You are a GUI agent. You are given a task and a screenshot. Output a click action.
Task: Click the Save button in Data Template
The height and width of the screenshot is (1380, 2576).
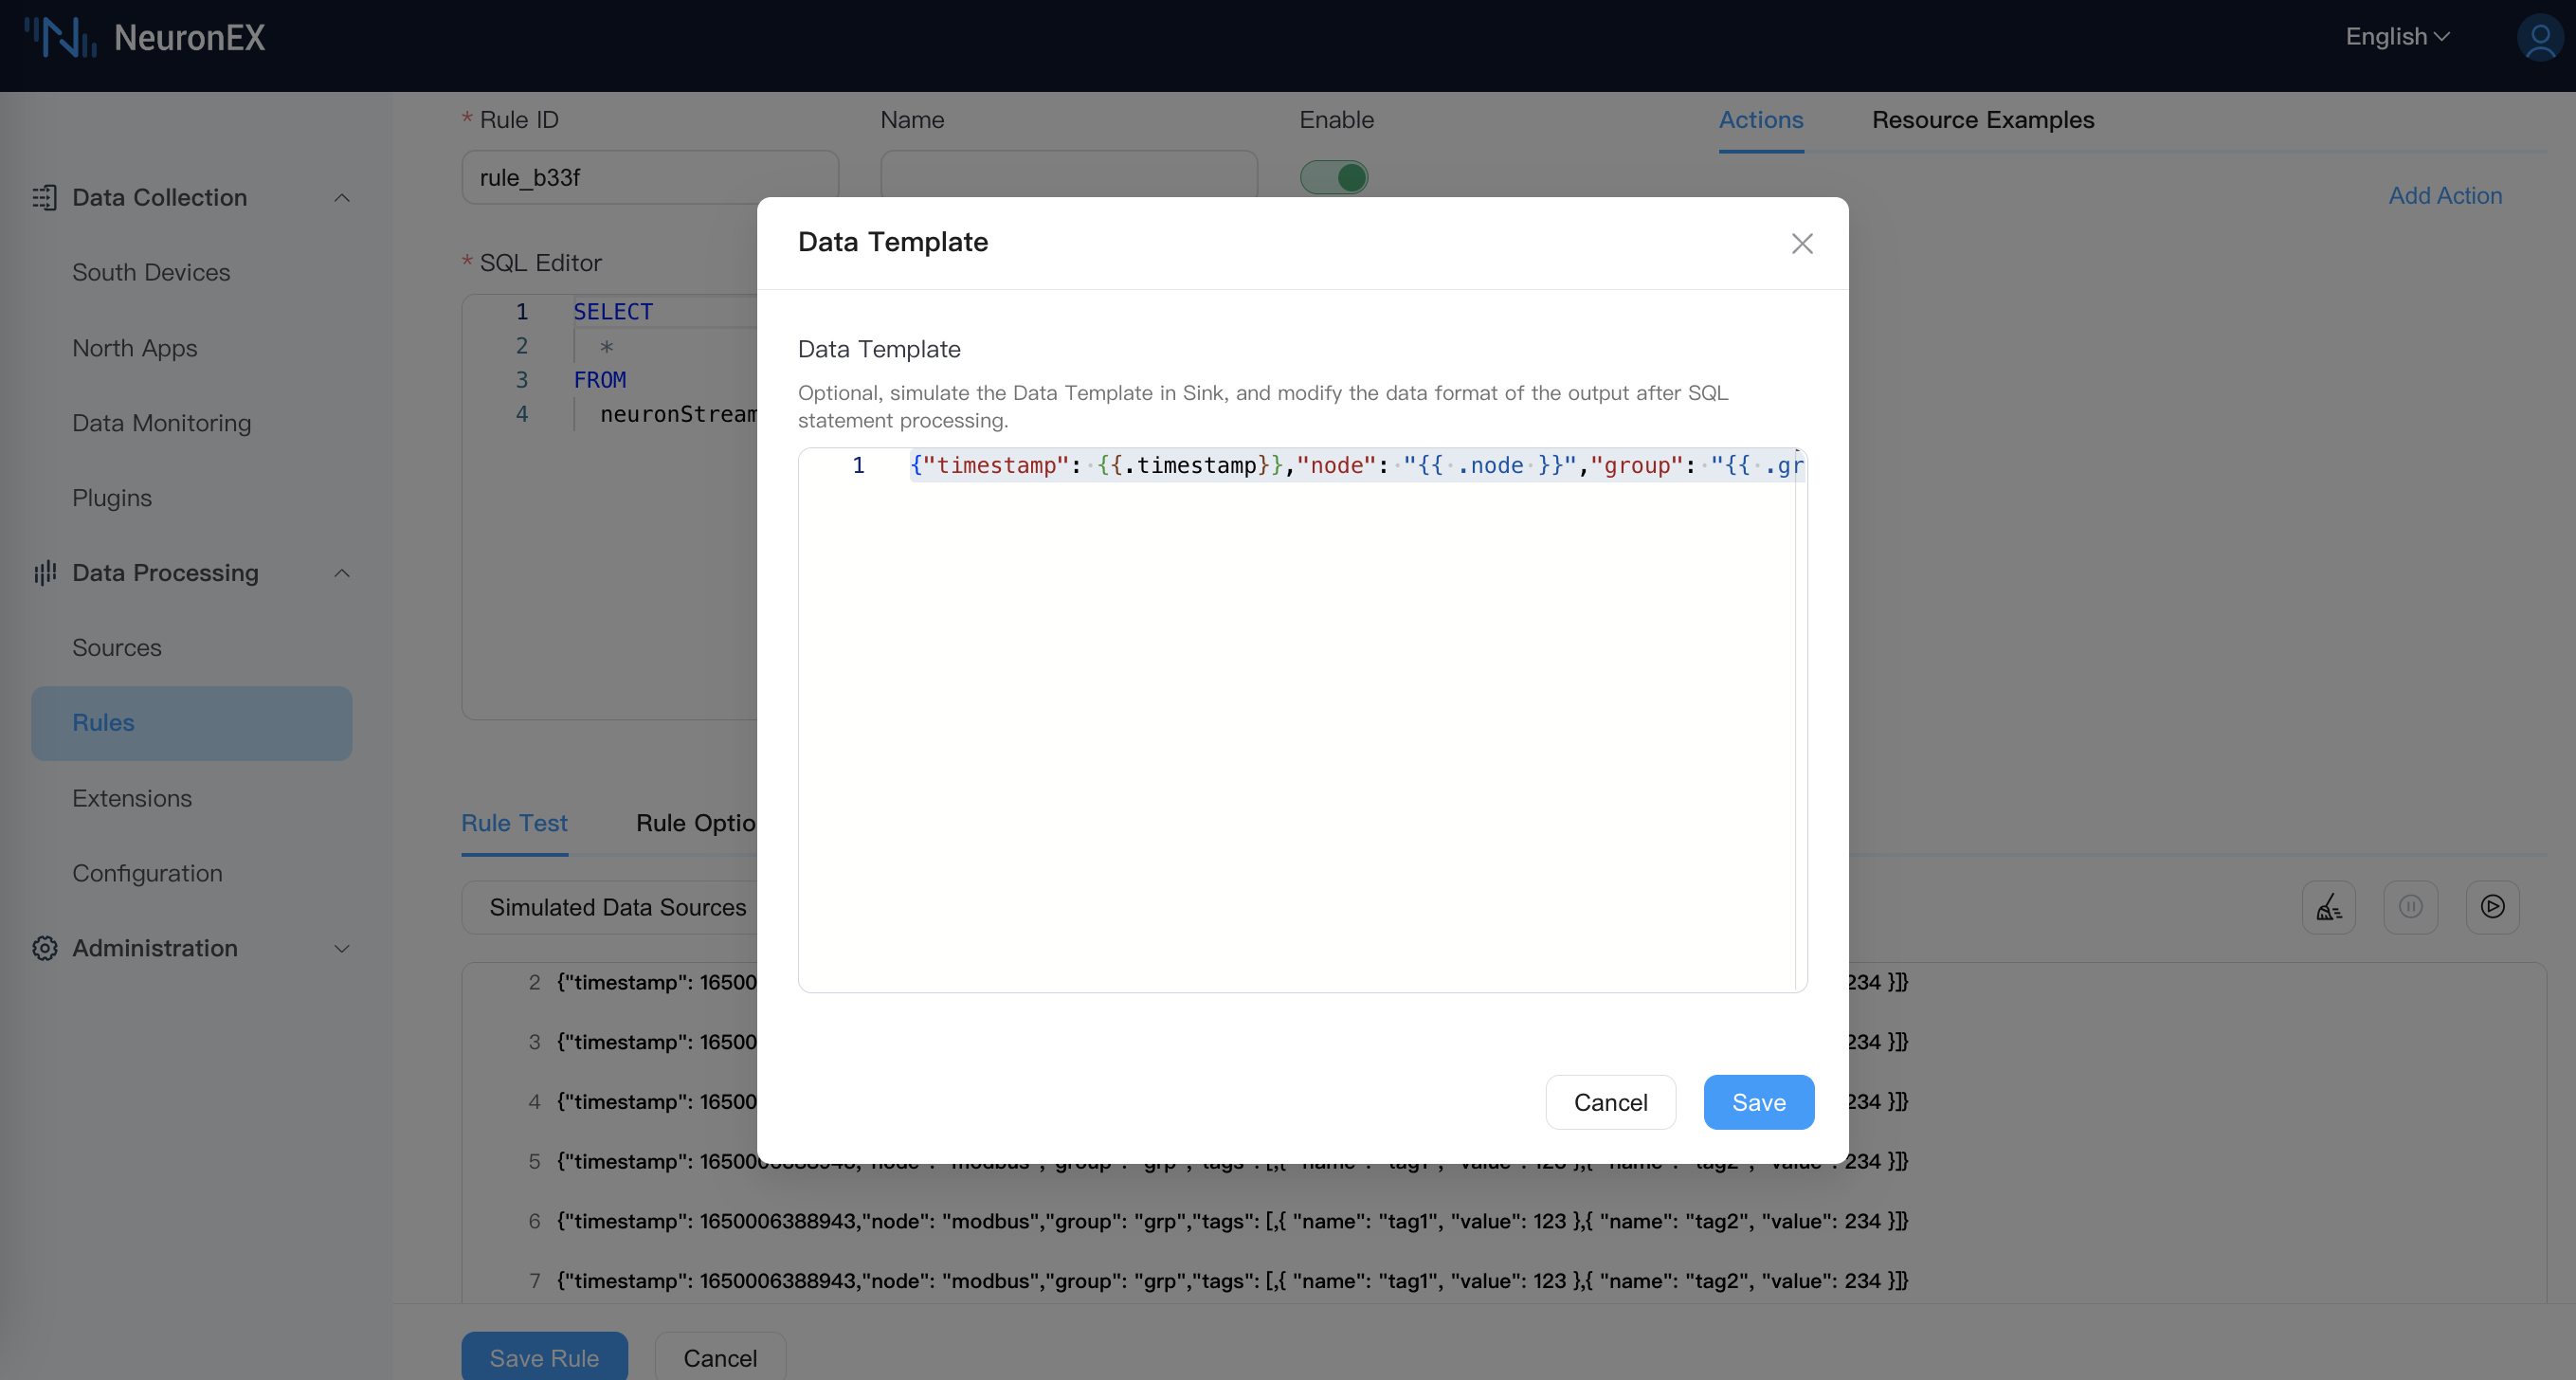coord(1758,1100)
